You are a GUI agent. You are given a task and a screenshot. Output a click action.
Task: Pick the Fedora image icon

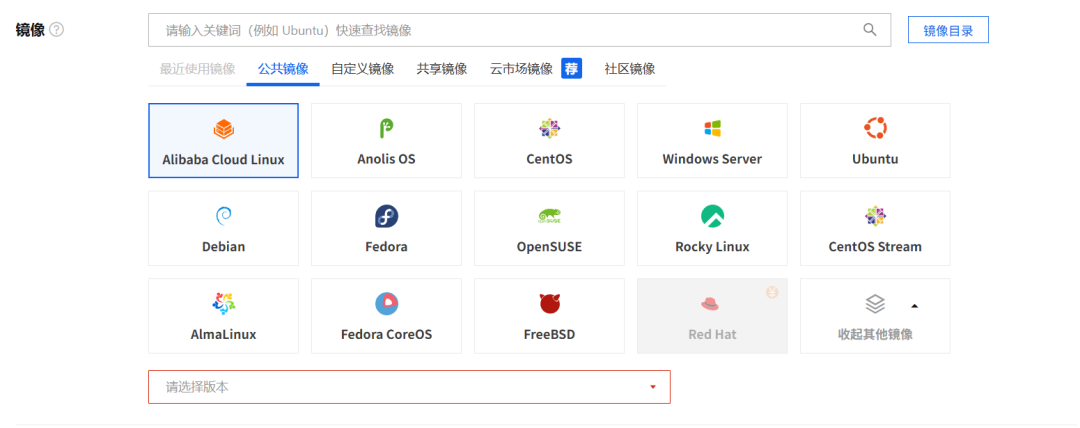pos(386,216)
